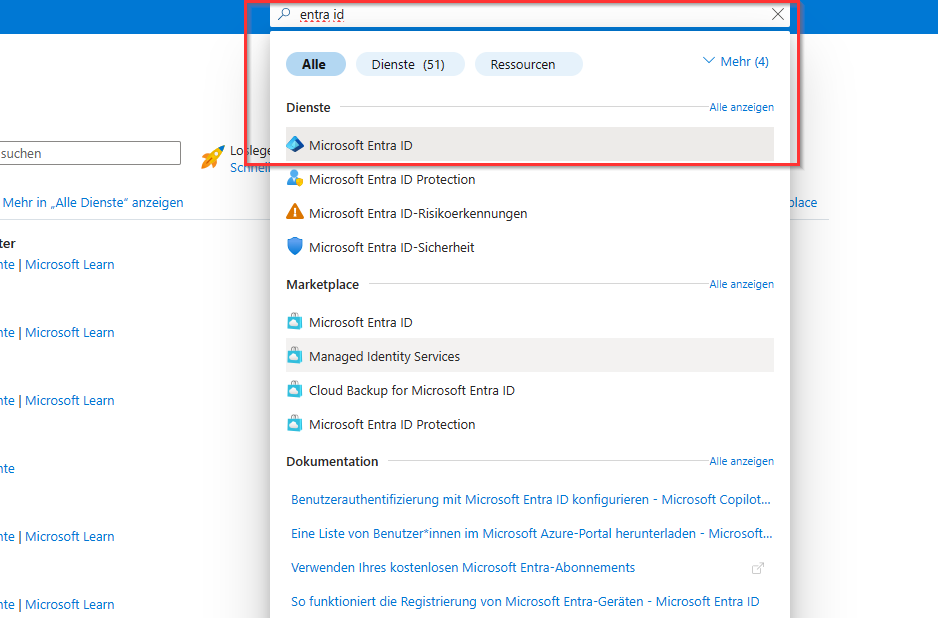Image resolution: width=938 pixels, height=618 pixels.
Task: Clear the search box with X
Action: (x=777, y=14)
